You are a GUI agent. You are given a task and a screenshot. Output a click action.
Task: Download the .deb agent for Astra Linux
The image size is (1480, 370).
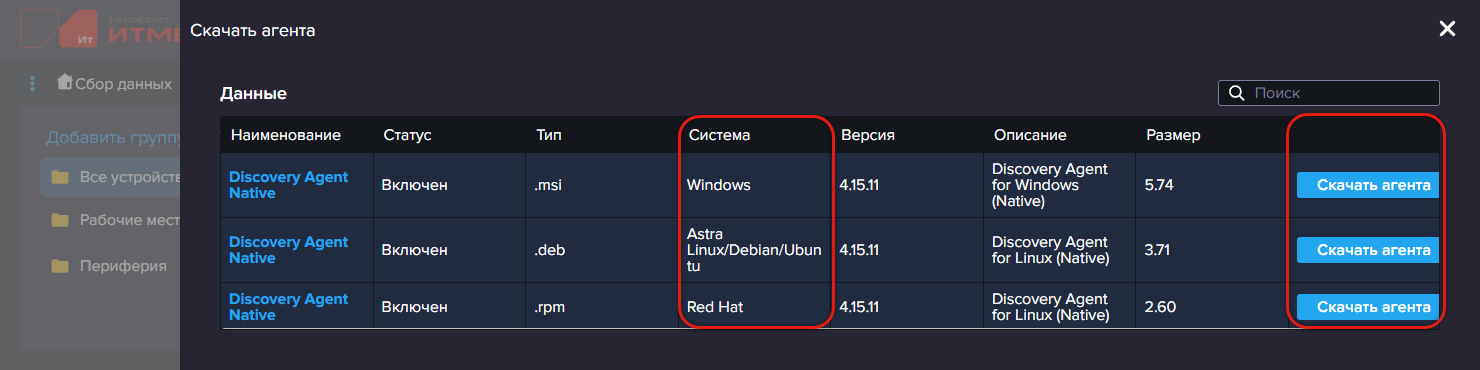tap(1367, 250)
